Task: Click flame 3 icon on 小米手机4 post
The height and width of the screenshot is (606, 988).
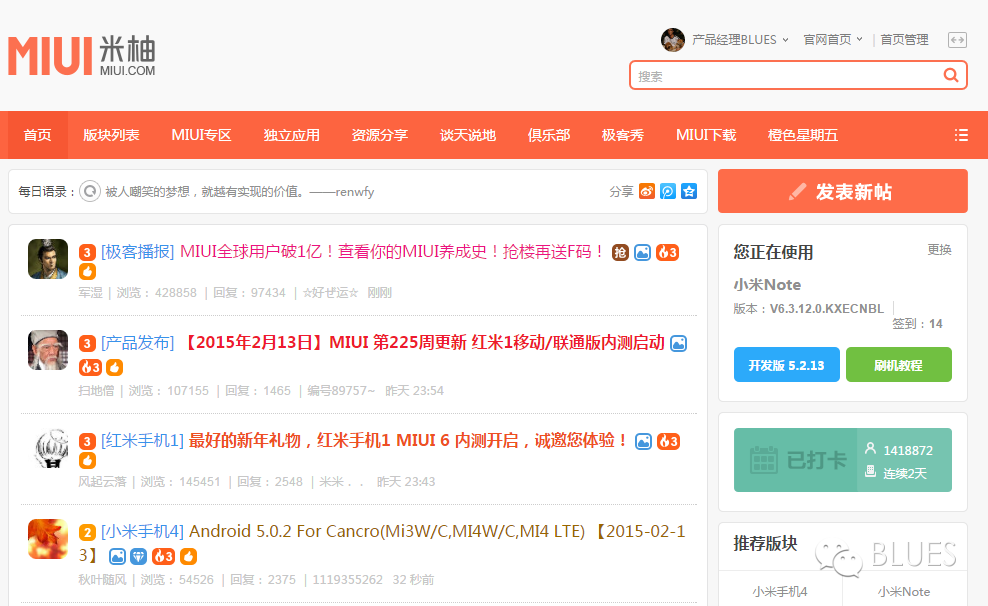Action: pos(163,556)
